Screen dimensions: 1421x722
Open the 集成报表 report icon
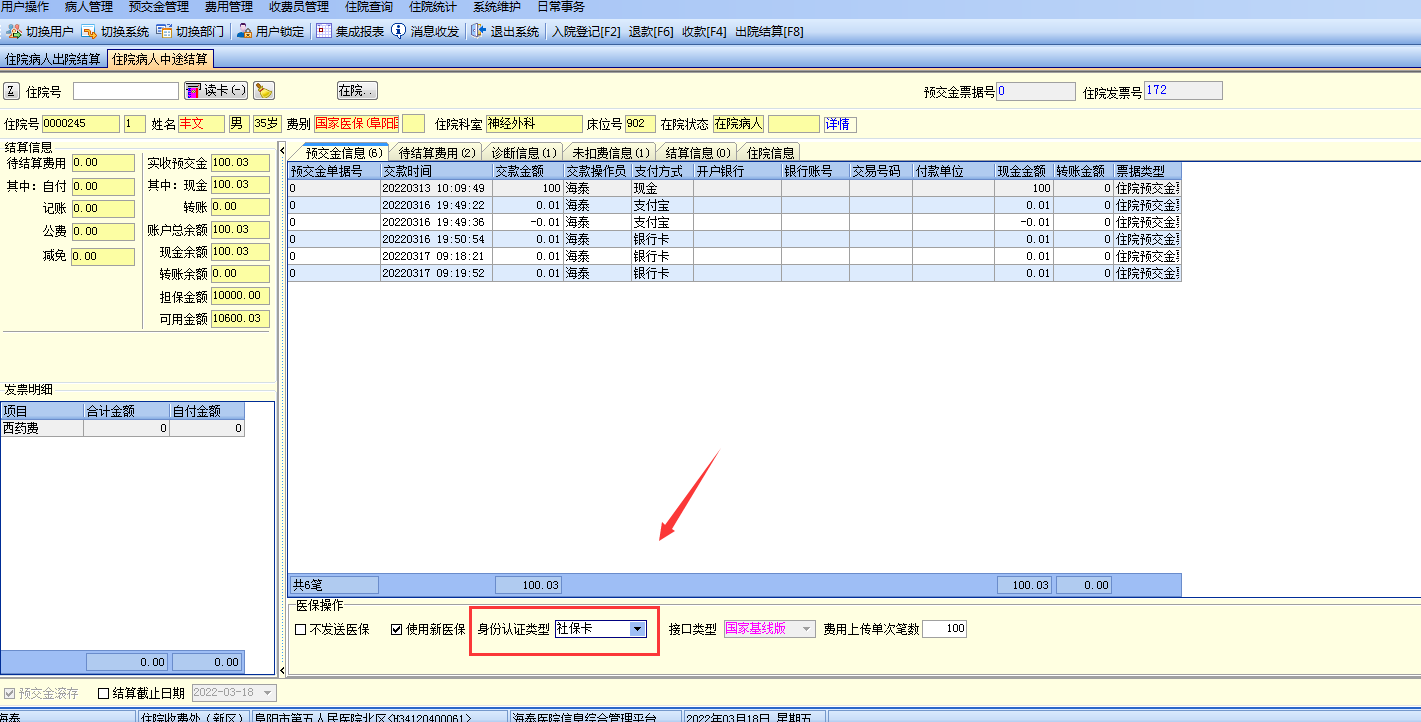click(324, 31)
